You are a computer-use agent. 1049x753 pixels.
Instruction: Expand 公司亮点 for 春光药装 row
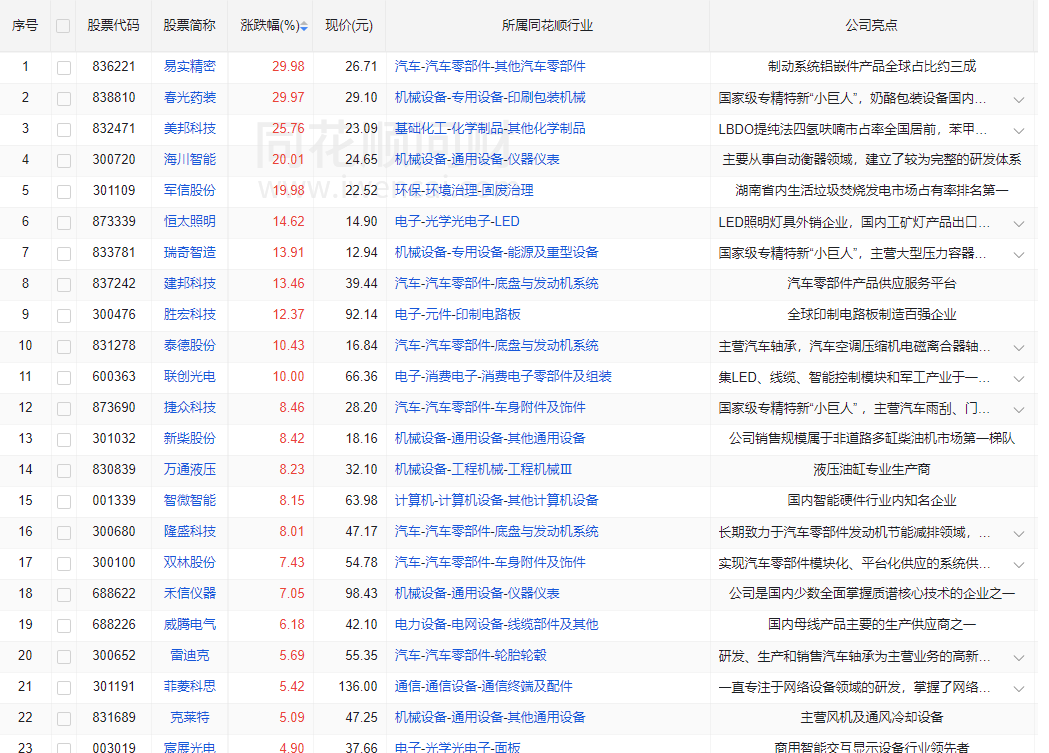(x=1019, y=100)
